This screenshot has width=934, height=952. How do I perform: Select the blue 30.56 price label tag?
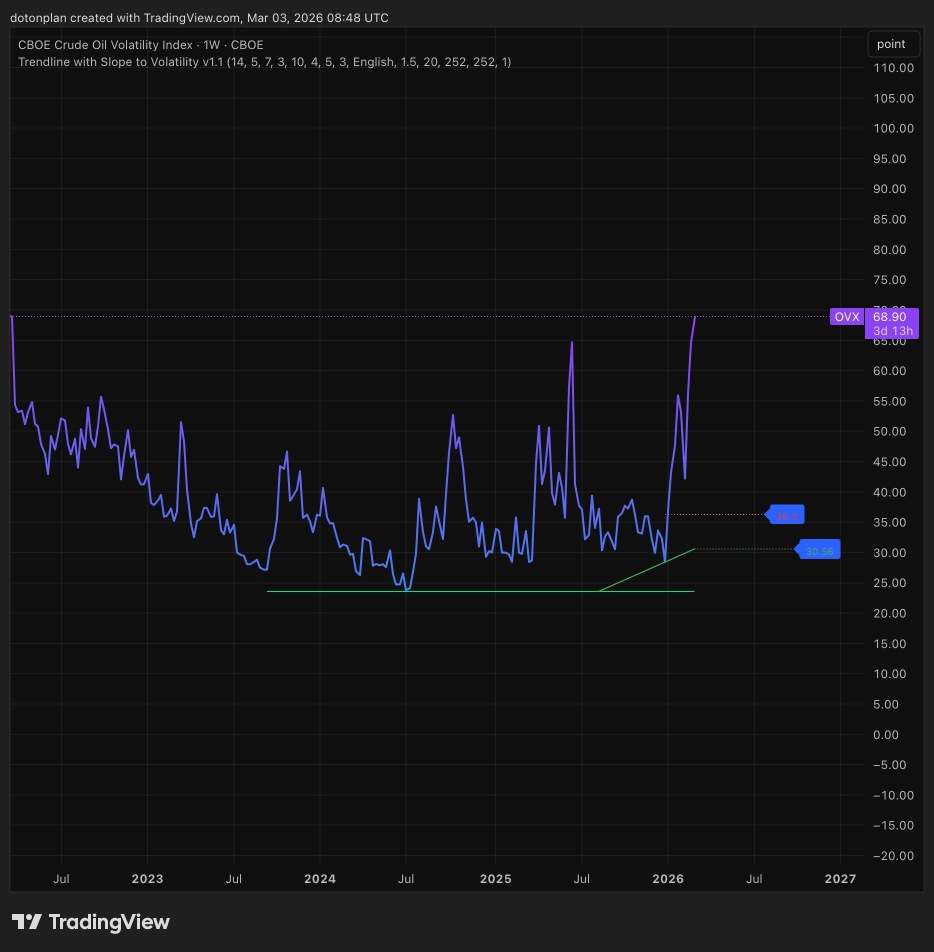[x=818, y=549]
